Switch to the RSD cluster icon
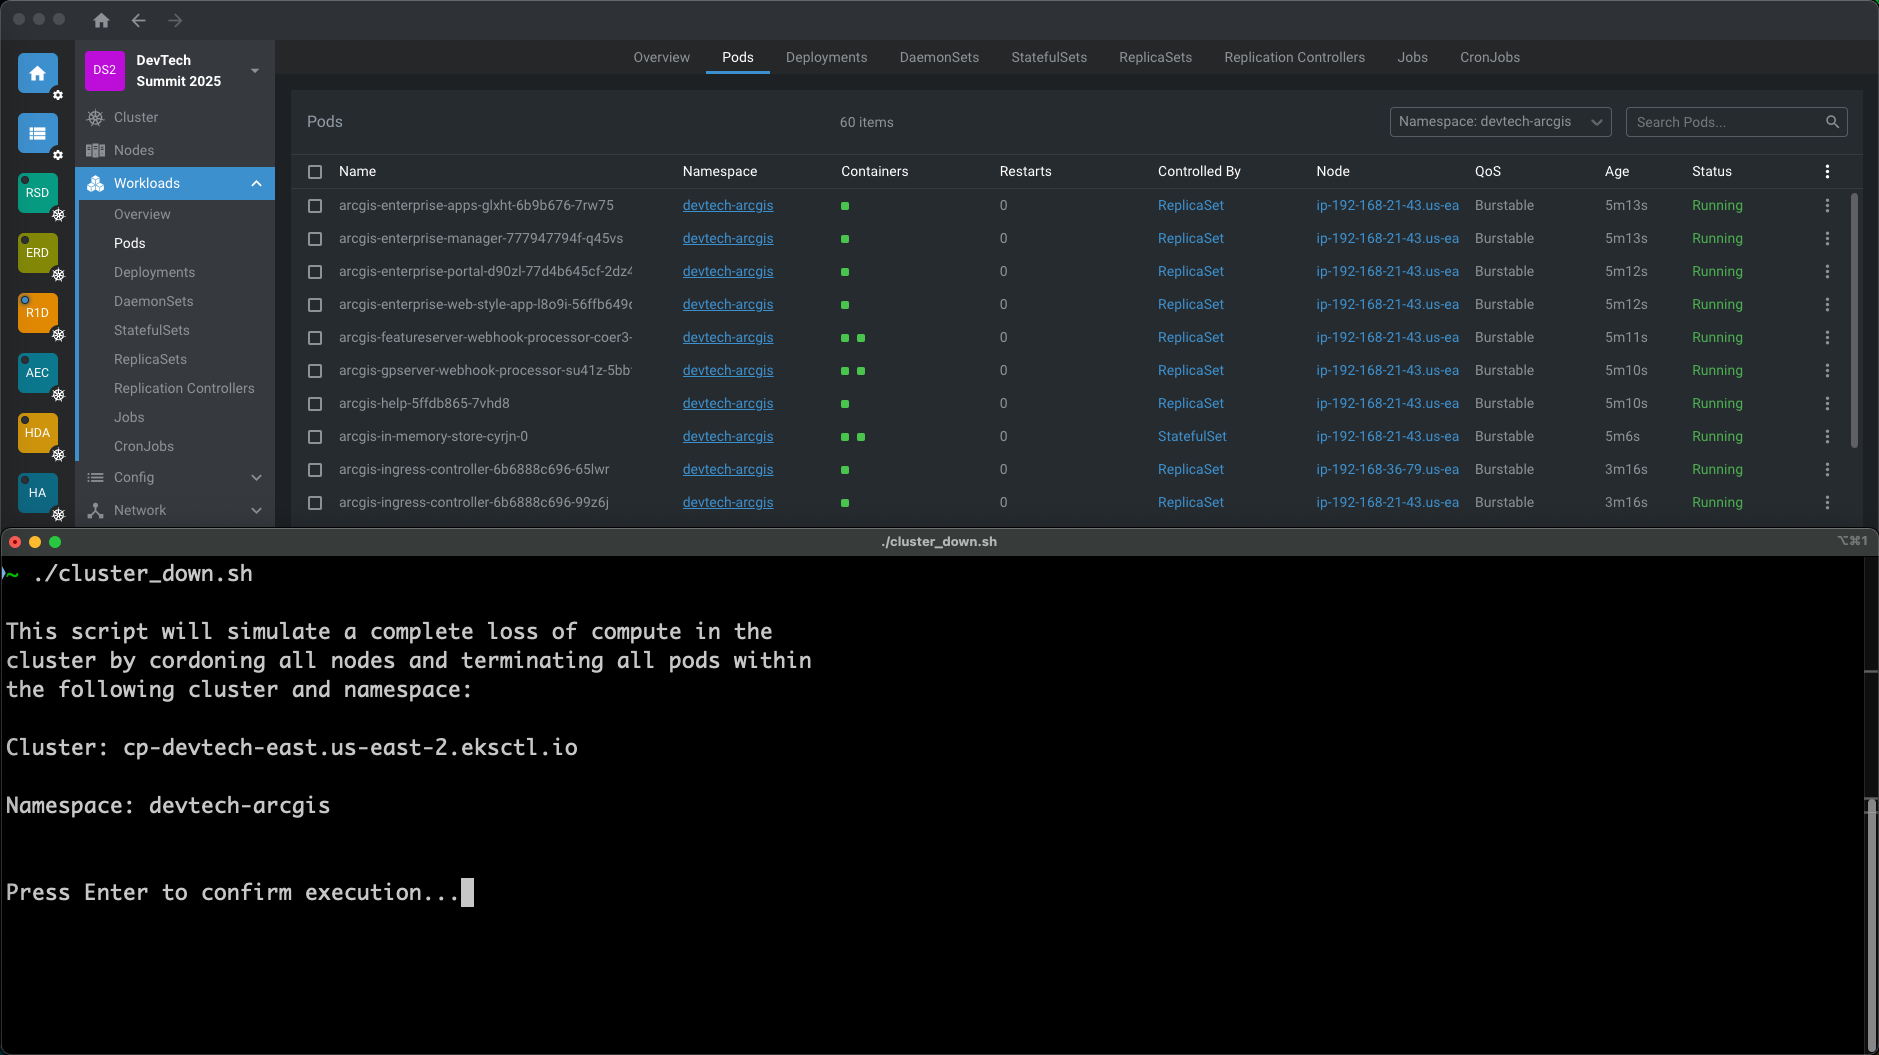This screenshot has width=1879, height=1055. (x=37, y=193)
